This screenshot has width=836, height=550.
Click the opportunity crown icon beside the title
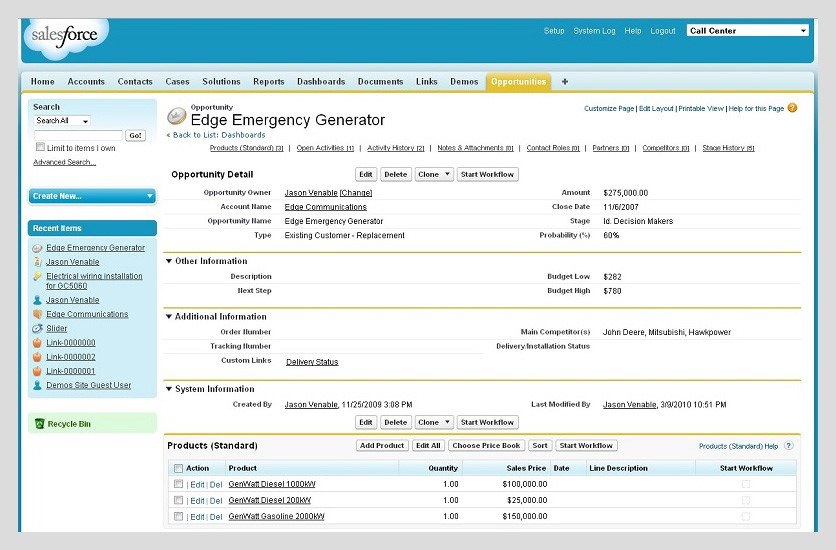[177, 116]
